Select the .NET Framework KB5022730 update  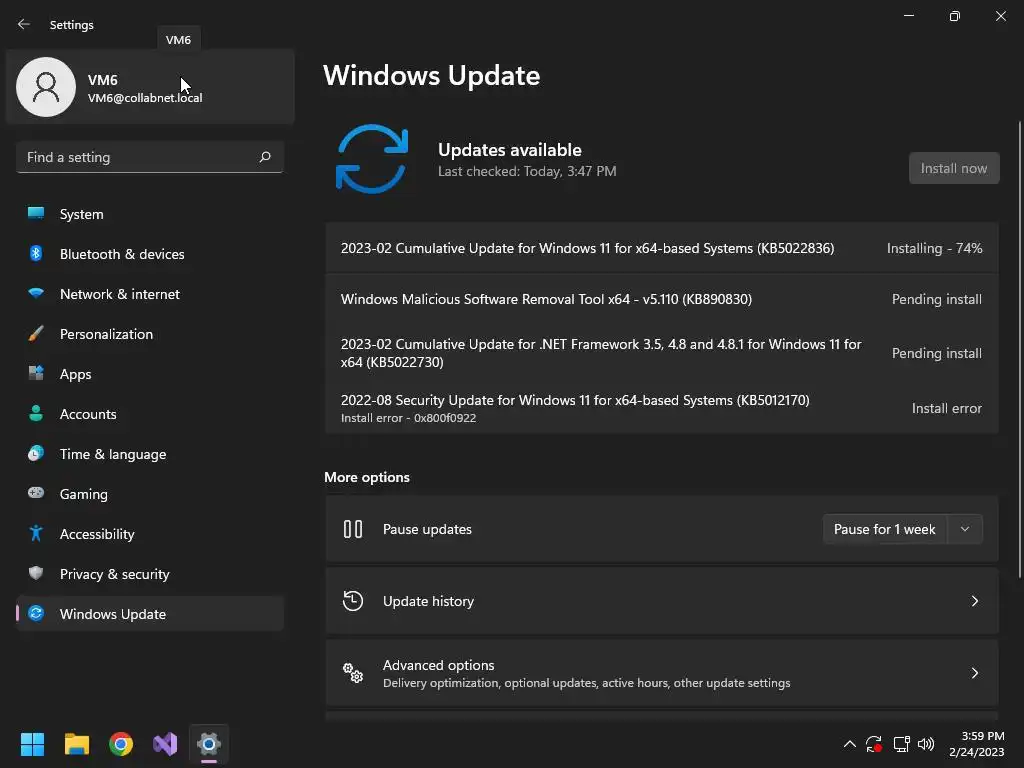pyautogui.click(x=662, y=353)
